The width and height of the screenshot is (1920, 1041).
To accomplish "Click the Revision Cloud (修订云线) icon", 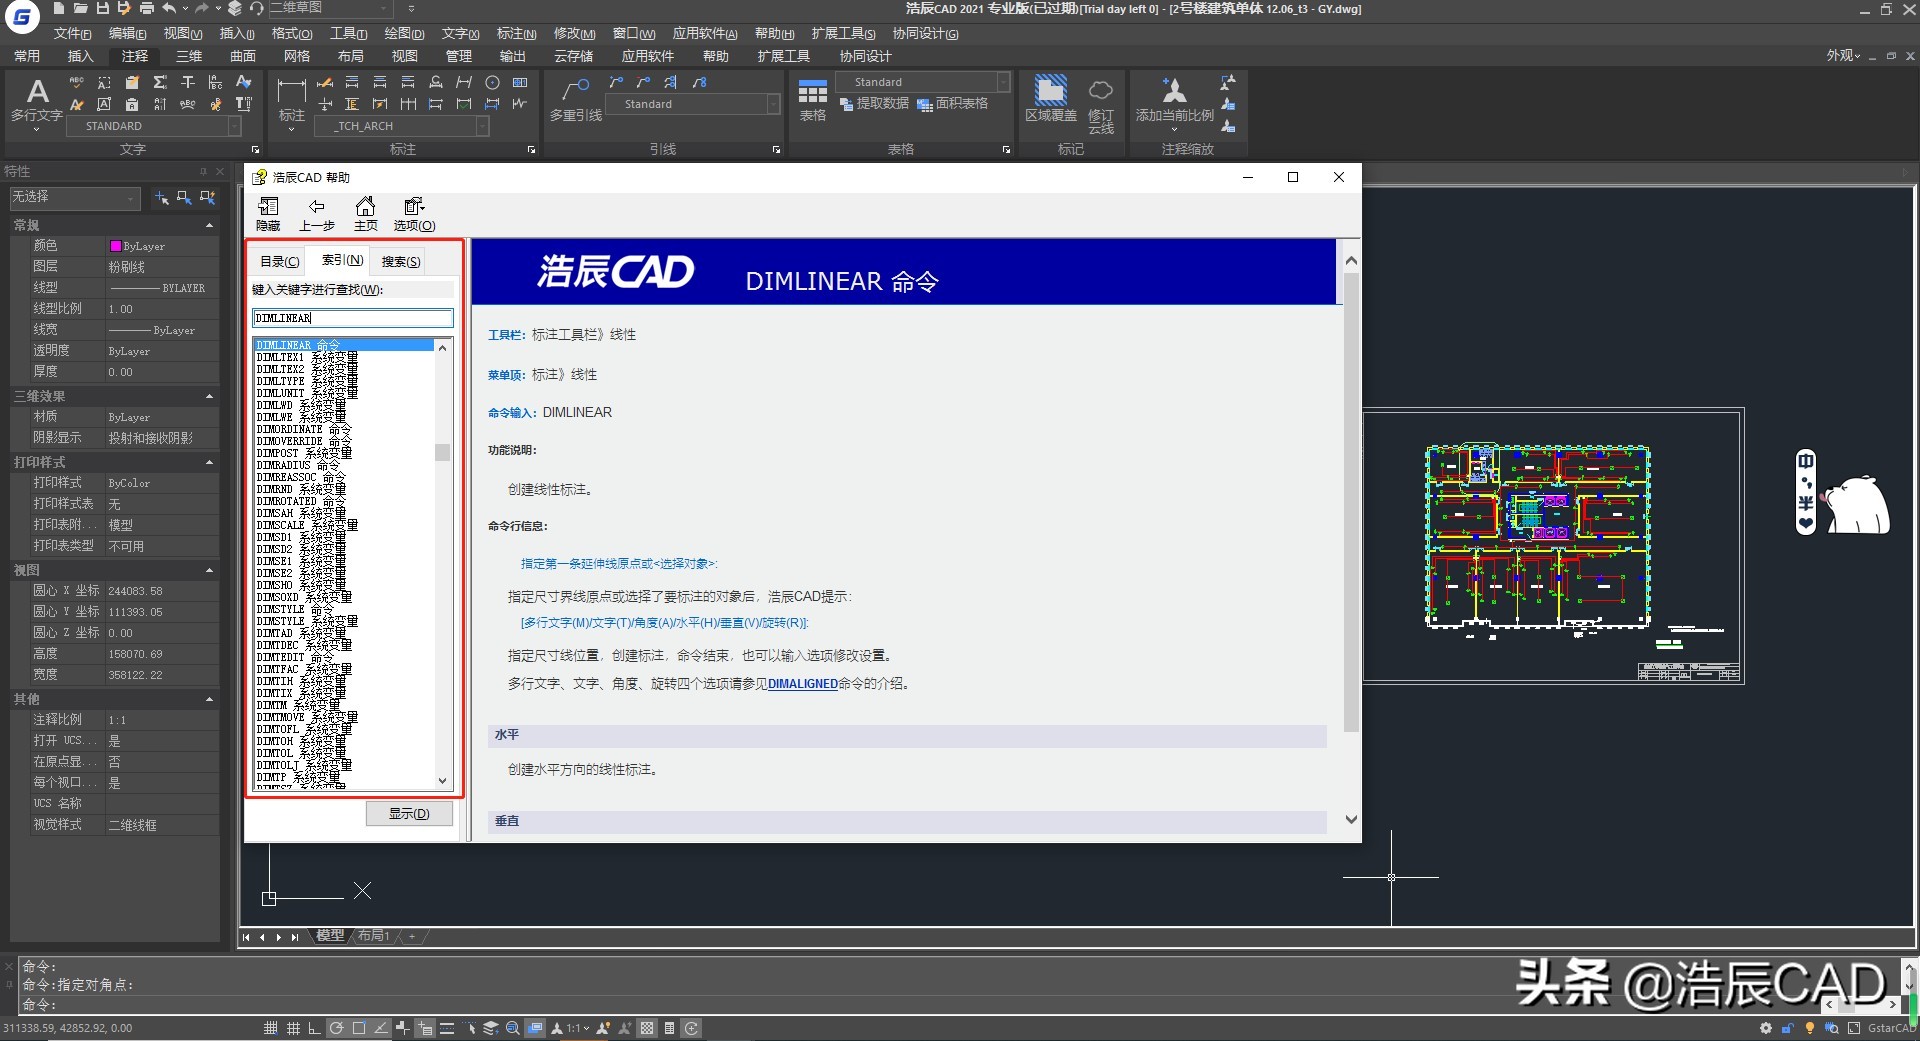I will [x=1101, y=101].
